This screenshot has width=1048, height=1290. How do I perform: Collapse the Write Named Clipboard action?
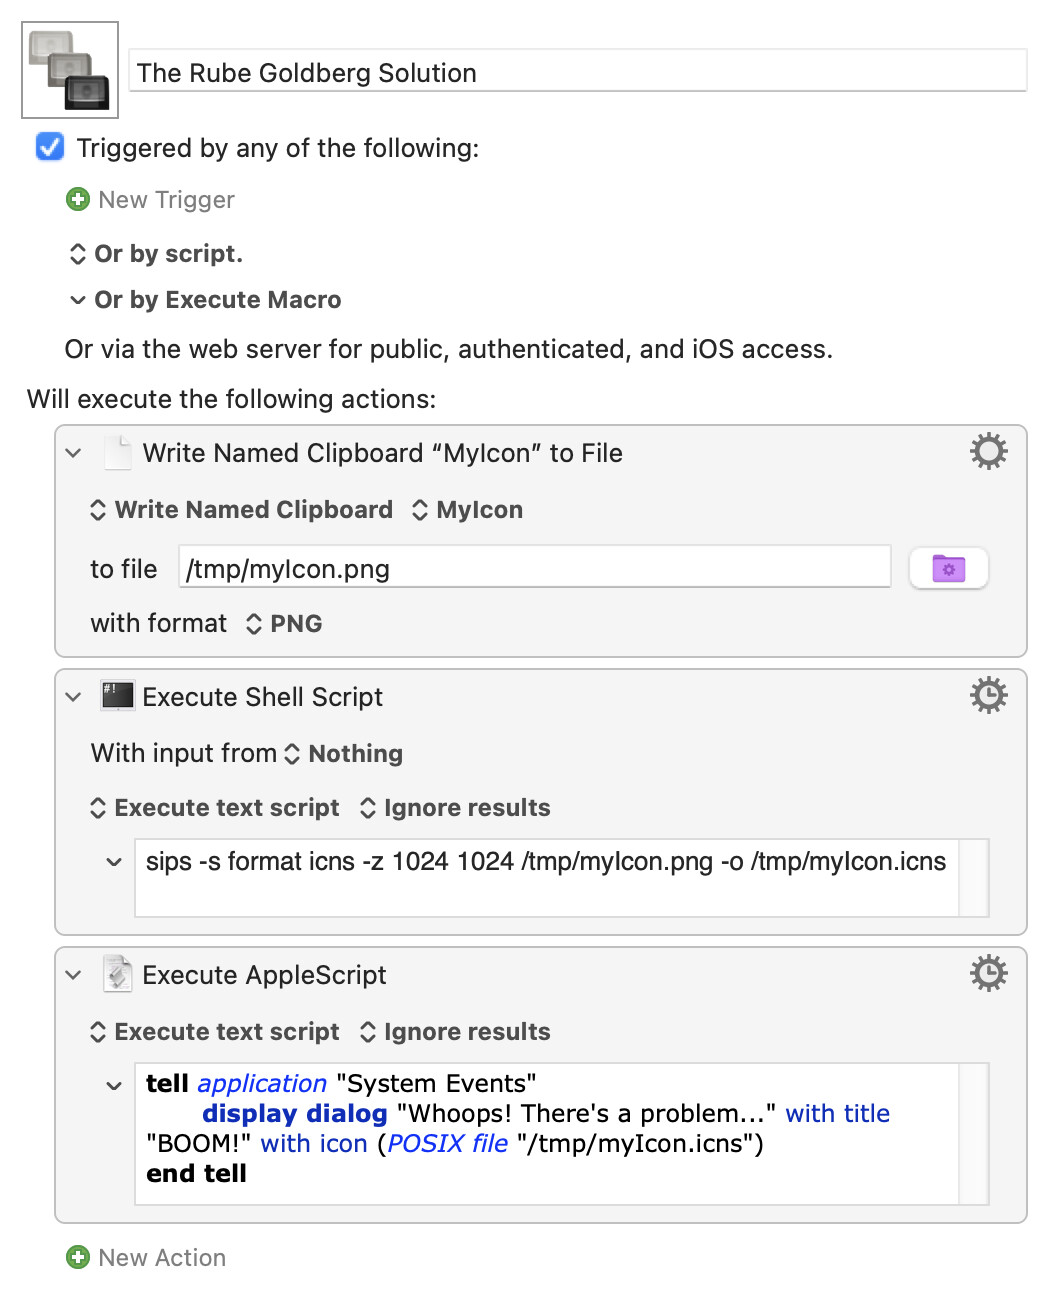pos(73,453)
